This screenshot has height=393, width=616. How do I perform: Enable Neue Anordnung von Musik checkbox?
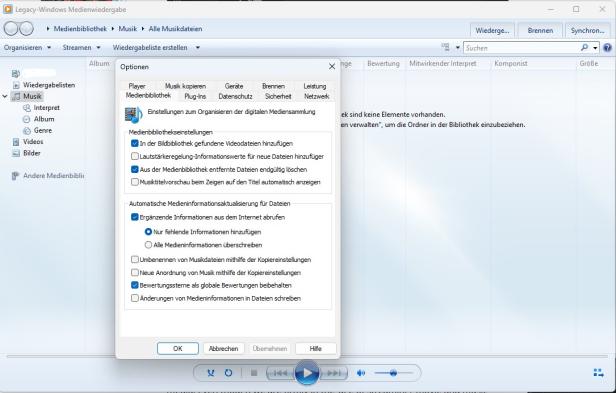(135, 272)
